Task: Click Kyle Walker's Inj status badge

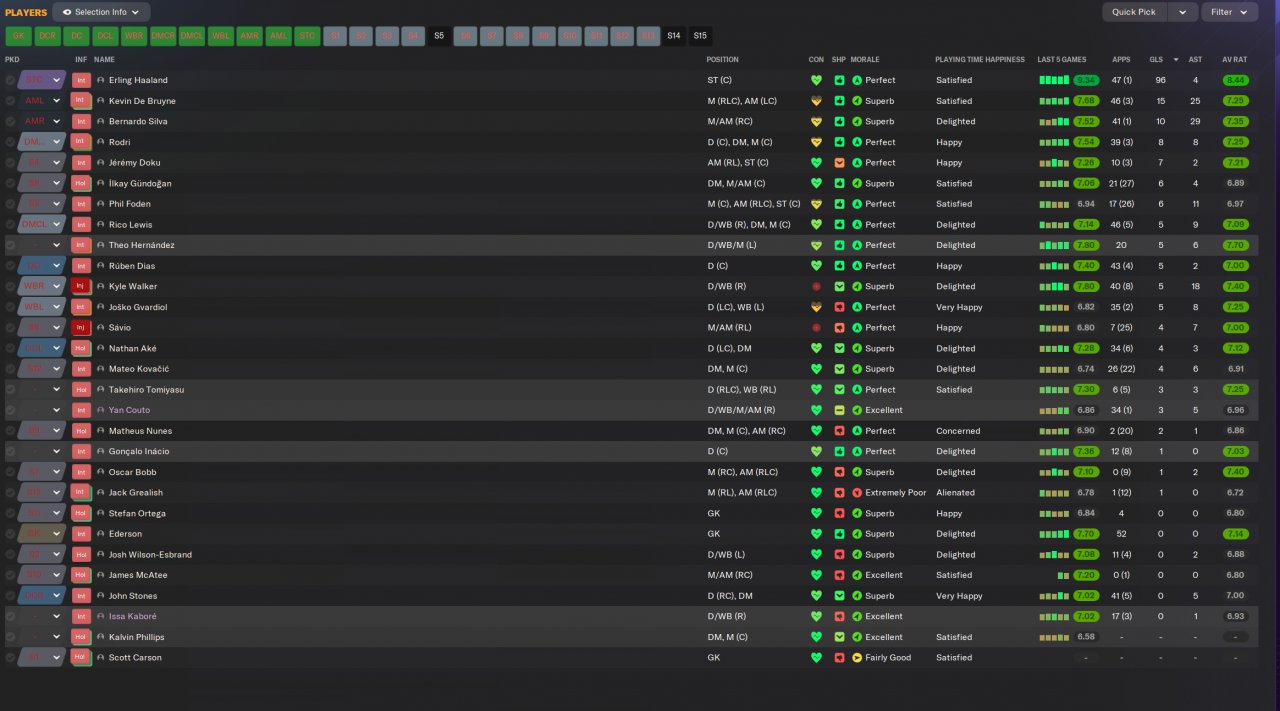Action: 82,286
